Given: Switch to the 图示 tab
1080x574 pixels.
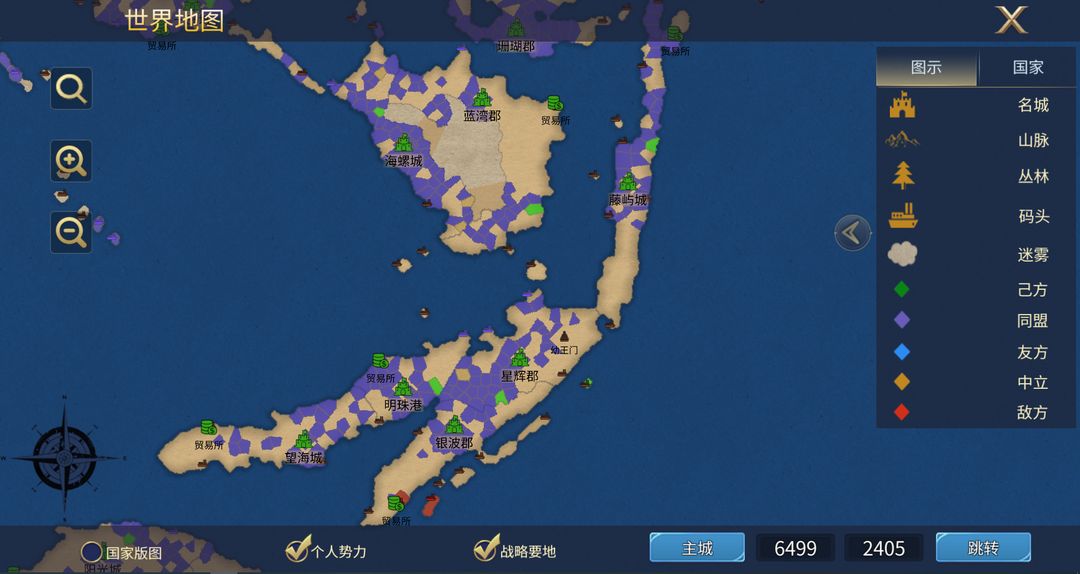Looking at the screenshot, I should (926, 67).
